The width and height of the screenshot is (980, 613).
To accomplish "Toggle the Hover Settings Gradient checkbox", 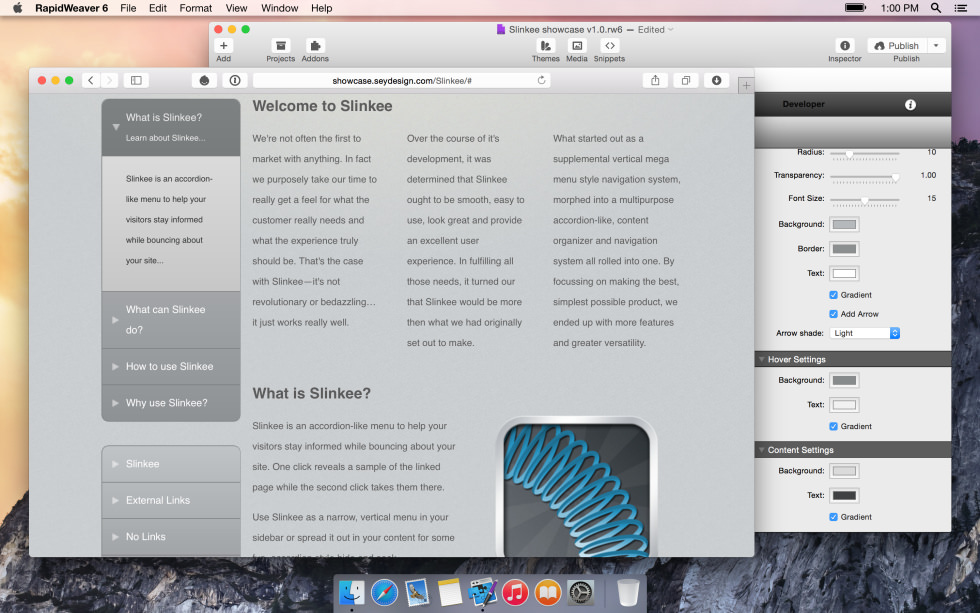I will (x=833, y=426).
